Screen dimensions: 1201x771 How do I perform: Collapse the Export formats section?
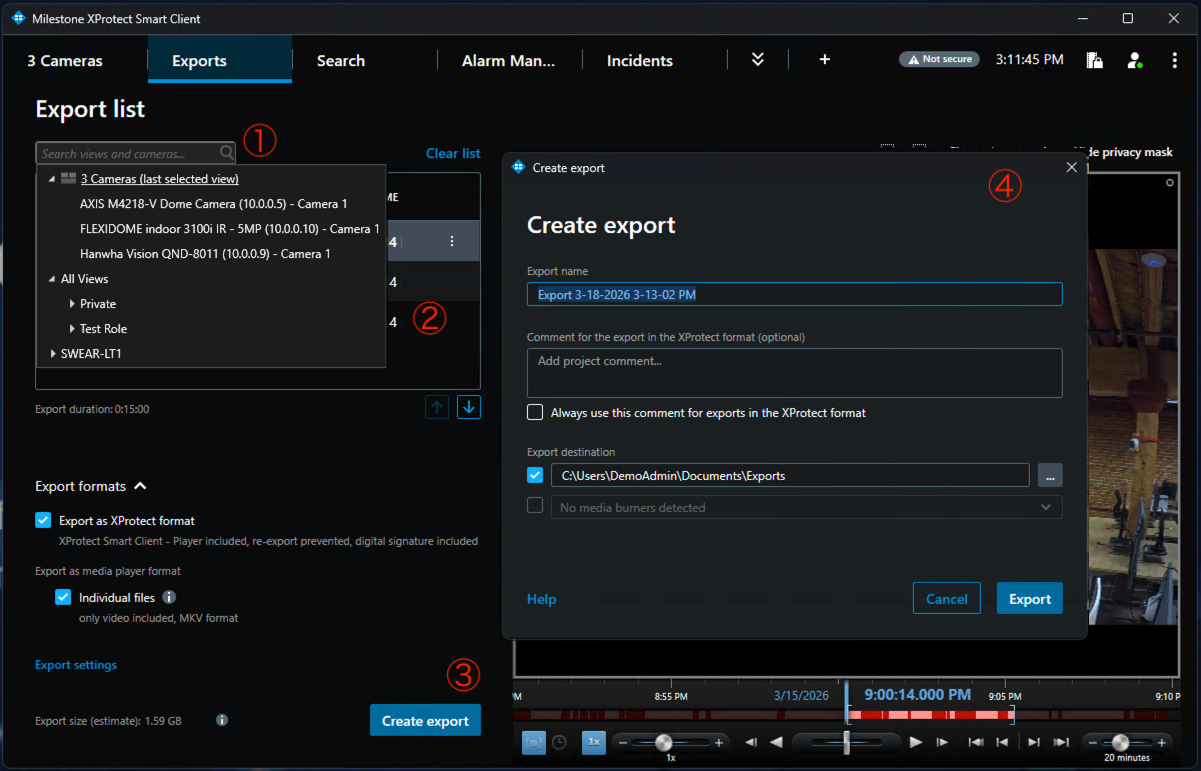[x=140, y=486]
